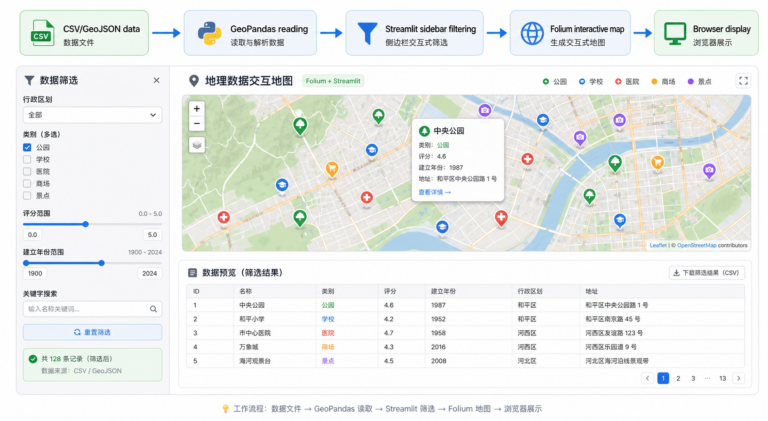Click blue school marker right of the popup top
Image resolution: width=768 pixels, height=421 pixels.
[x=543, y=120]
